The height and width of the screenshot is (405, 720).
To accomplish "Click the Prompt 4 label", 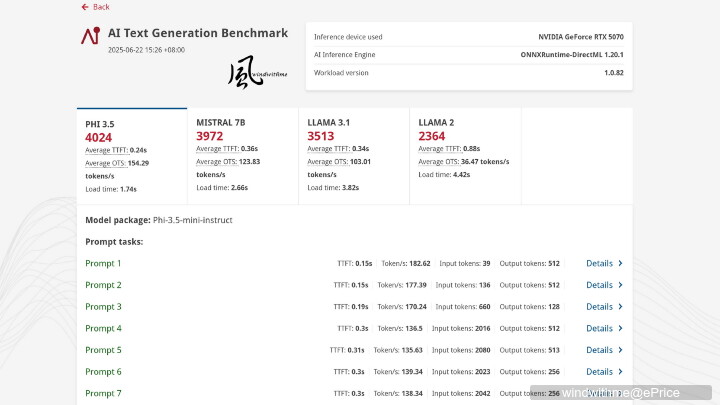I will click(x=103, y=328).
